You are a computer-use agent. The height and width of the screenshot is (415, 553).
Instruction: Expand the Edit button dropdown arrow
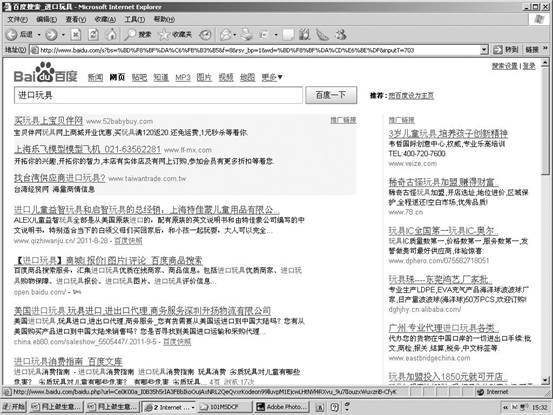pyautogui.click(x=276, y=35)
